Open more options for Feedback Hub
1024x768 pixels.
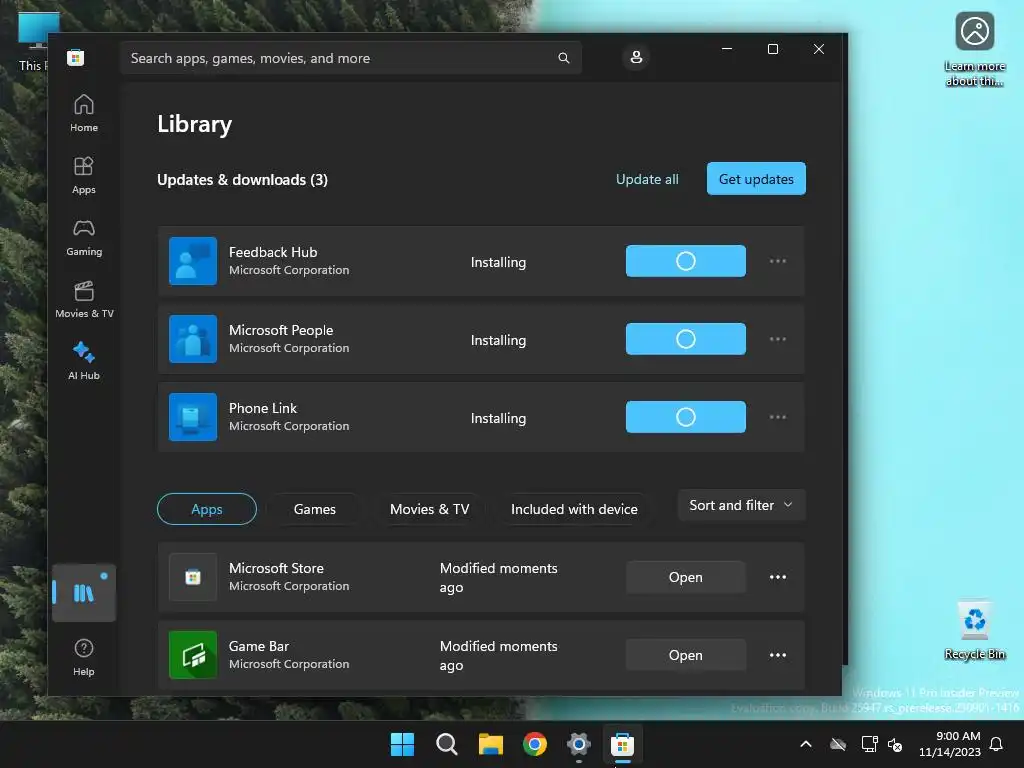(x=778, y=261)
